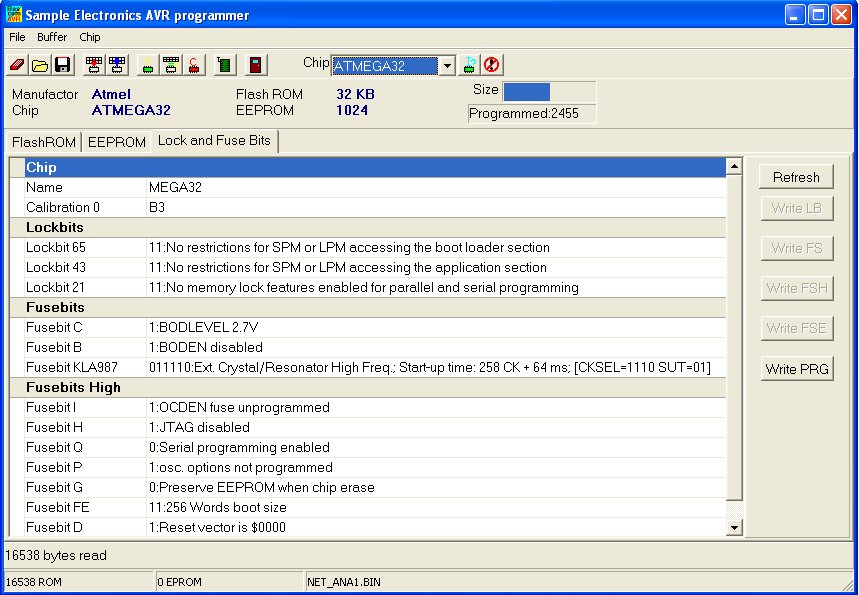Switch to the FlashROM tab
Screen dimensions: 859x595
tap(43, 142)
